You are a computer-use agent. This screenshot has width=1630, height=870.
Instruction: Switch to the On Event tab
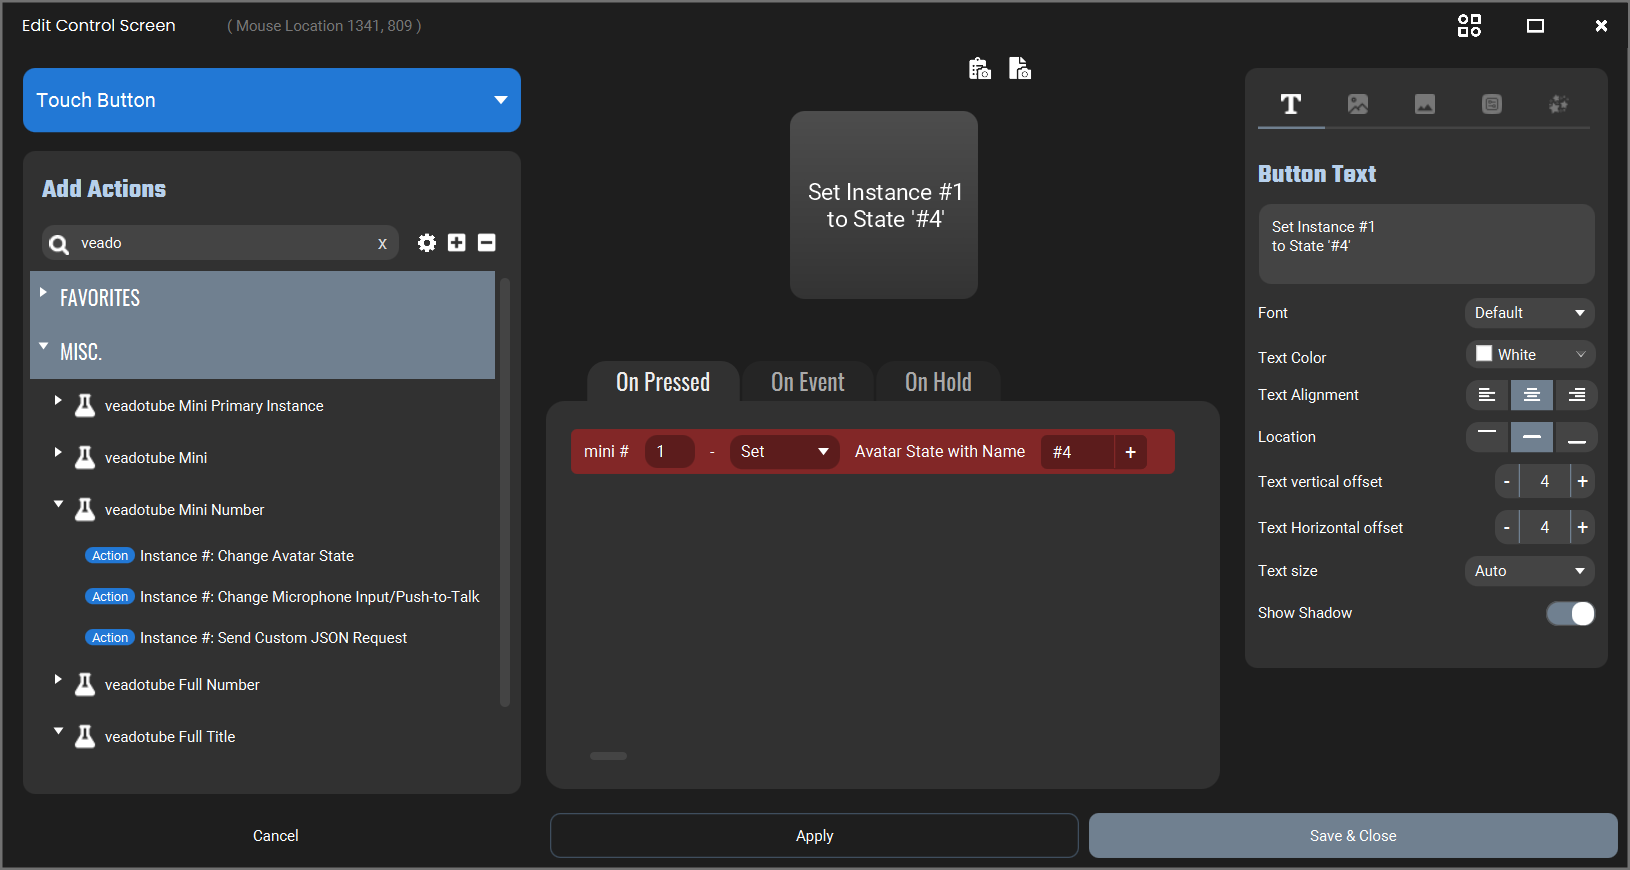808,382
